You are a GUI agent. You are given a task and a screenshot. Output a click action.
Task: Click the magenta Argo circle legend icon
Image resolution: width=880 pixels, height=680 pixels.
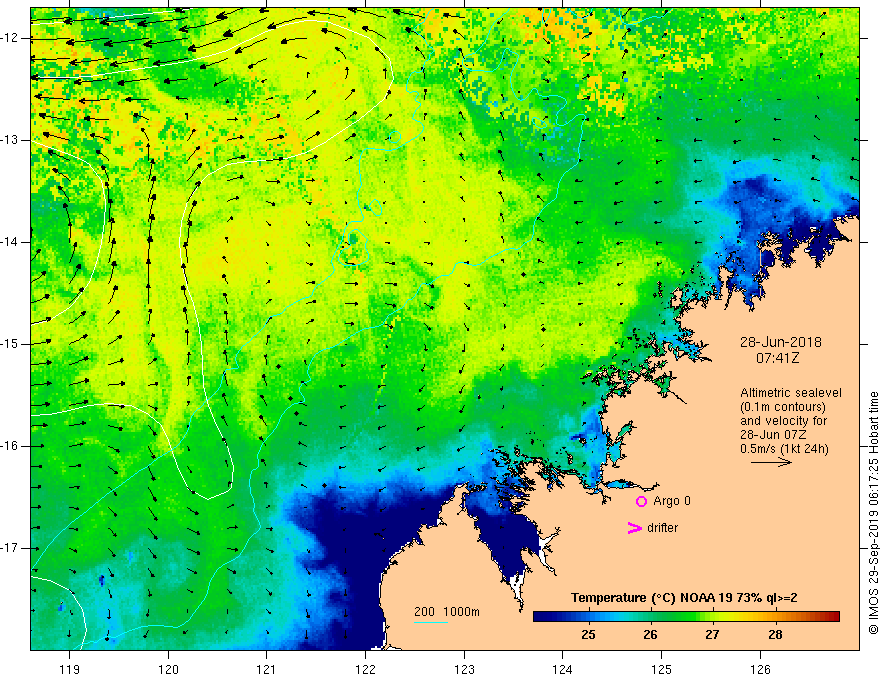[x=641, y=502]
